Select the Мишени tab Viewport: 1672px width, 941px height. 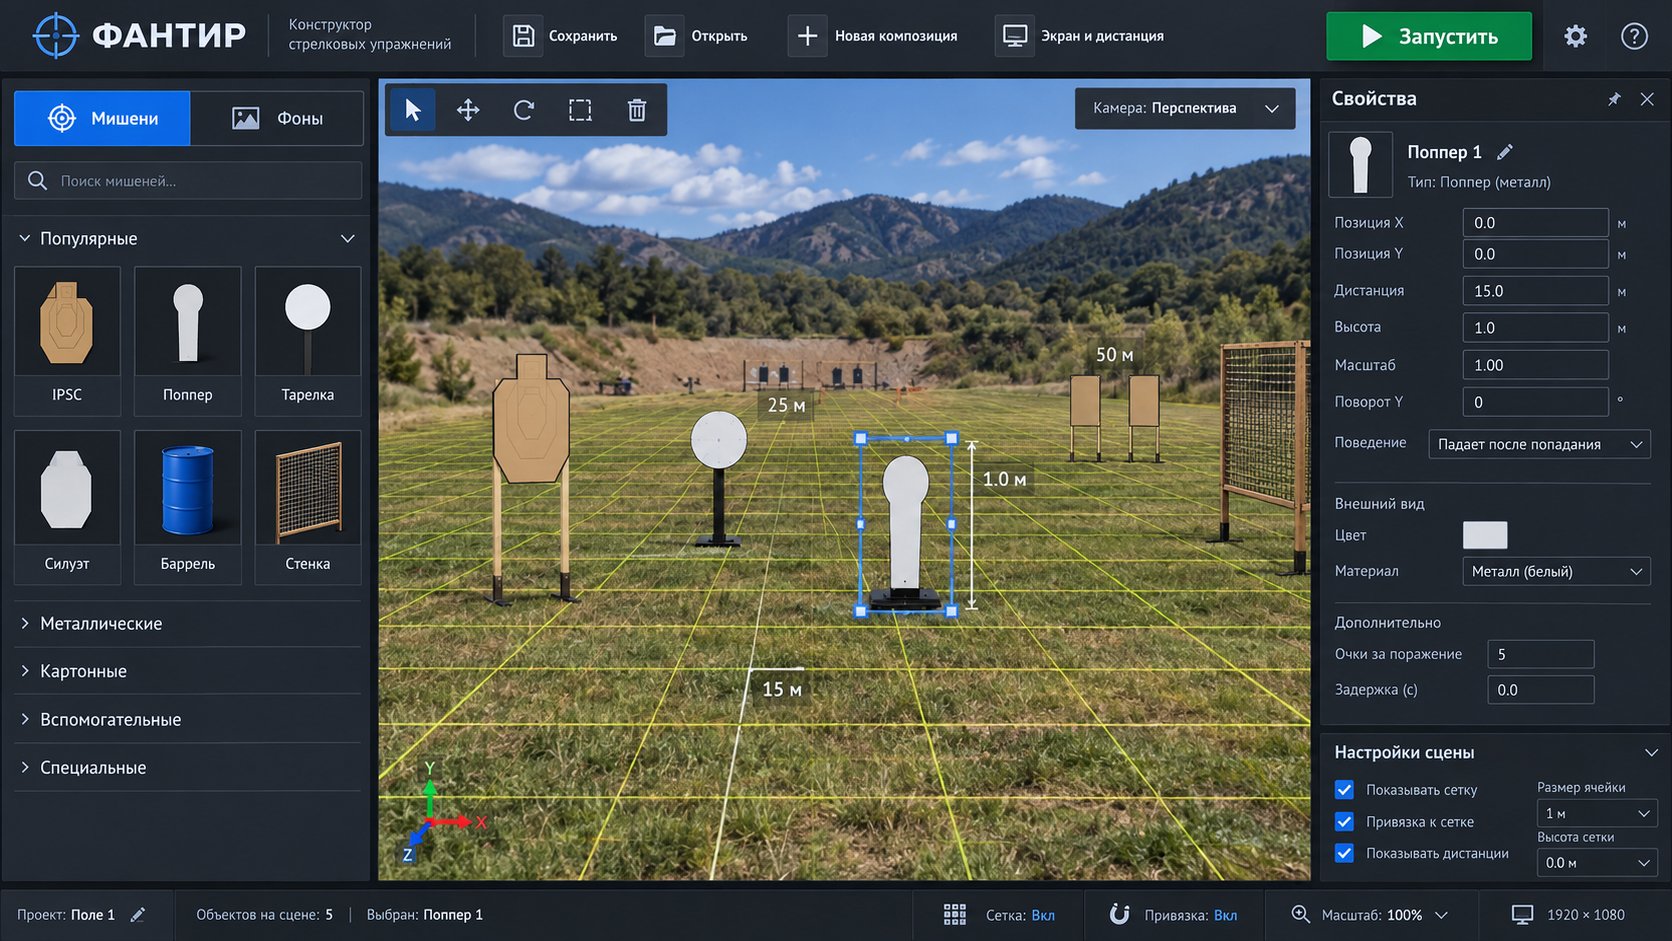(102, 118)
